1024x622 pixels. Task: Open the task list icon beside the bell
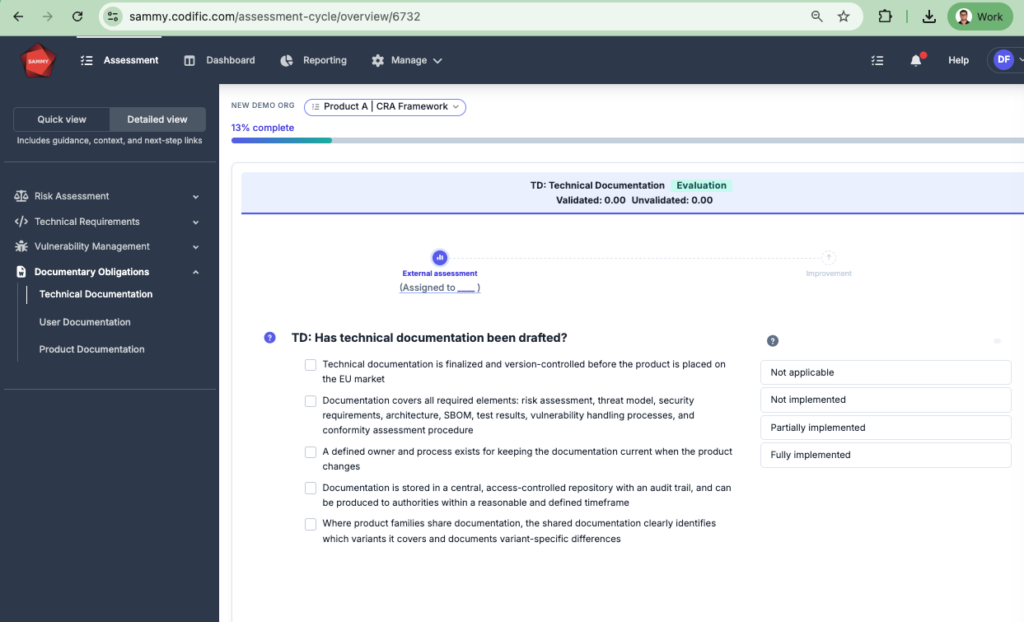coord(877,60)
